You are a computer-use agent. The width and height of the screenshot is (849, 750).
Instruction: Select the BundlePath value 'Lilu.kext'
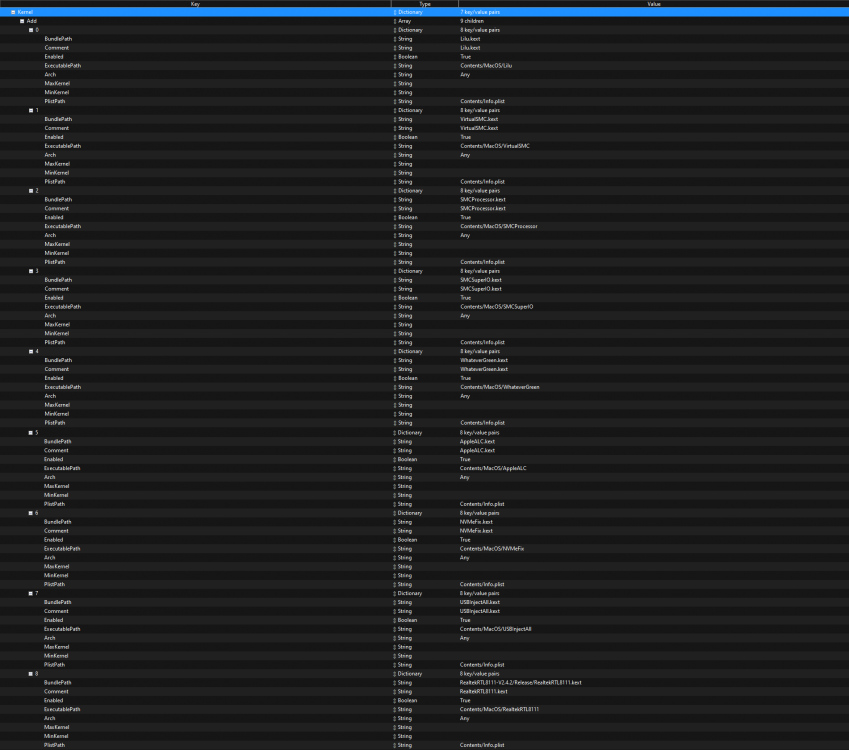pos(470,39)
